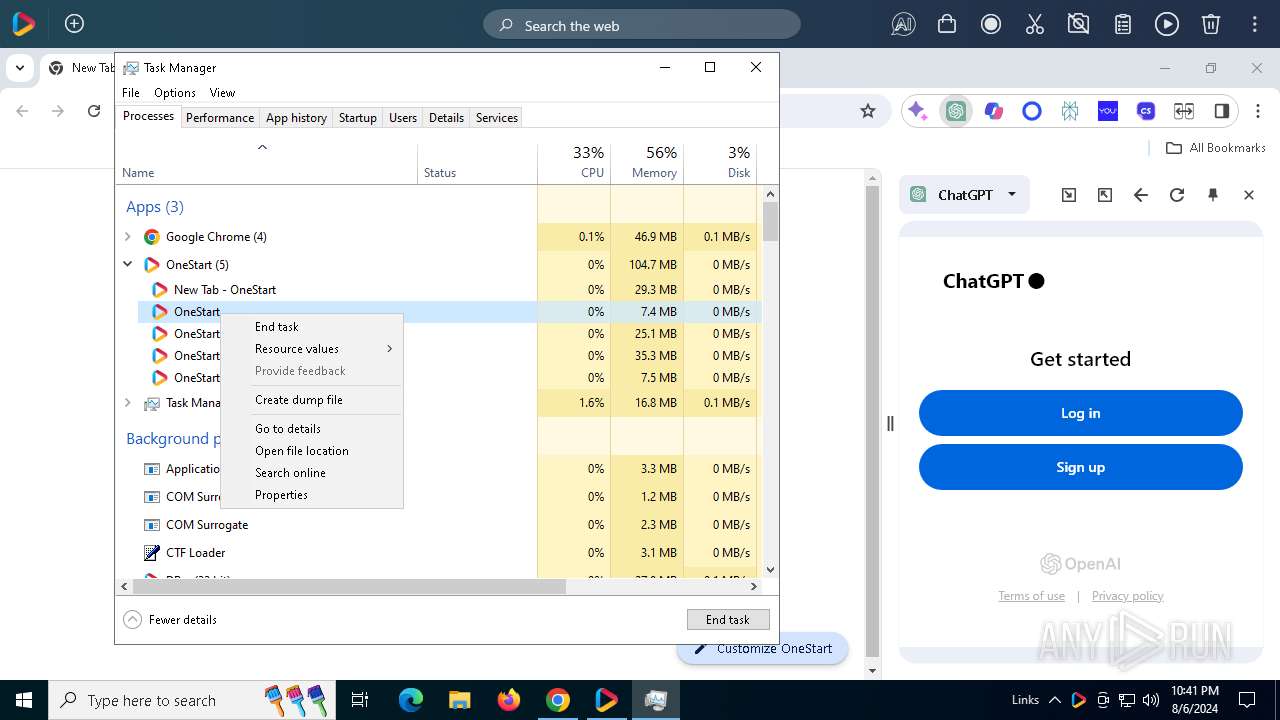
Task: Open the Services tab
Action: (x=496, y=118)
